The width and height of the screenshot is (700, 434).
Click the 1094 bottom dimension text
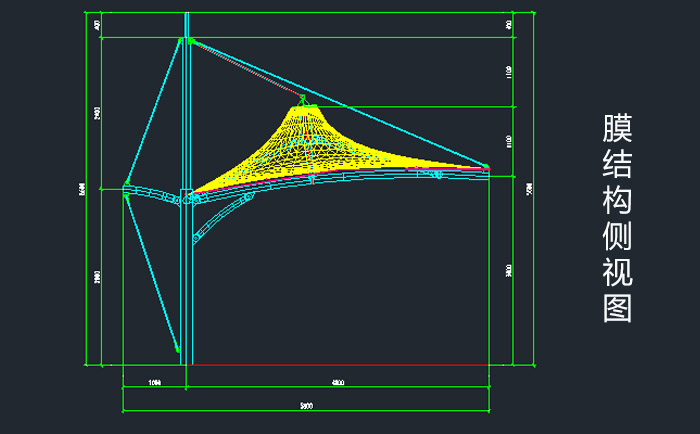click(154, 383)
